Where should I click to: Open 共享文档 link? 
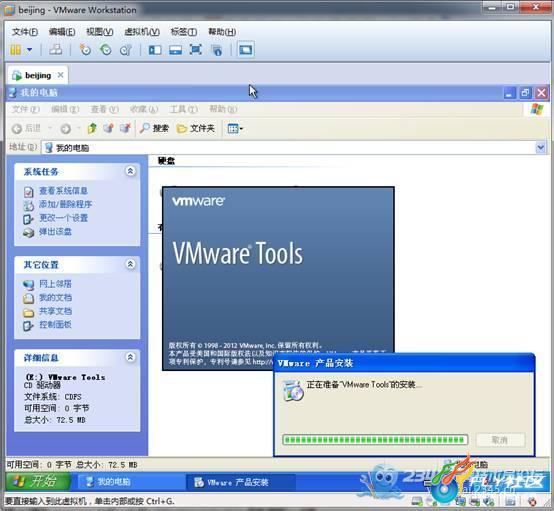[55, 311]
